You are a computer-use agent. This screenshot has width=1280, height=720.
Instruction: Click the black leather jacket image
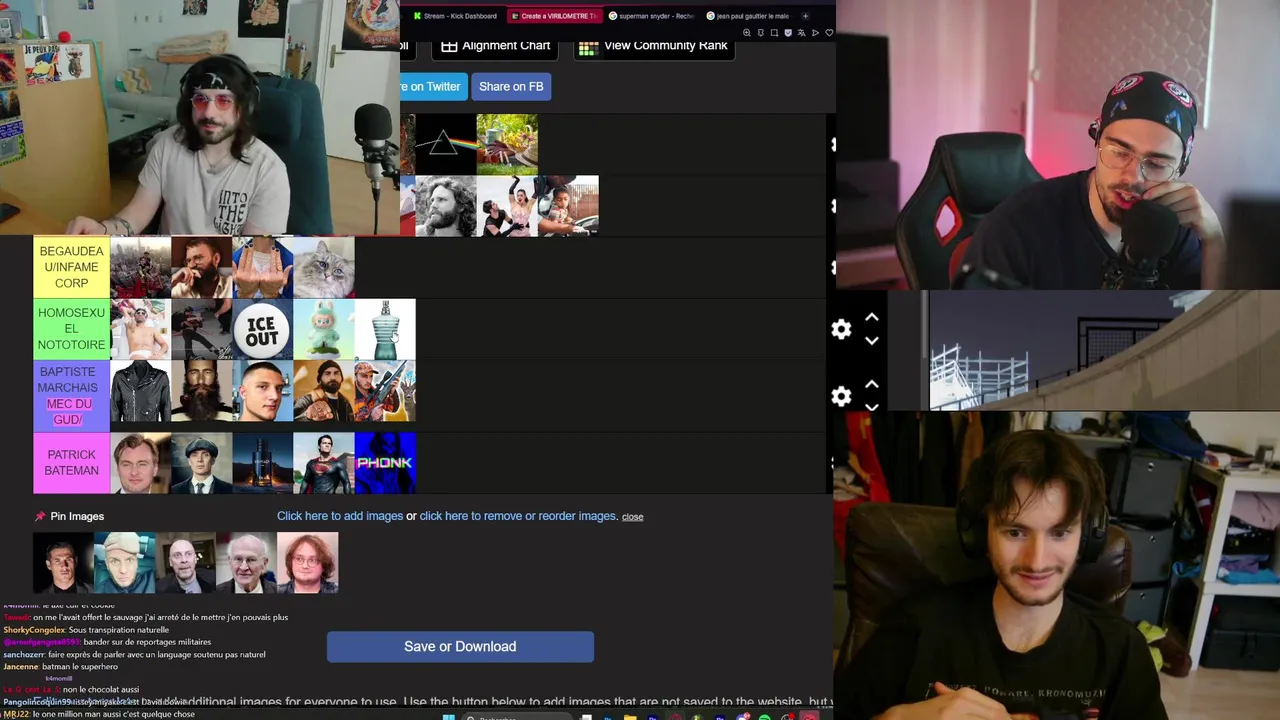point(140,391)
